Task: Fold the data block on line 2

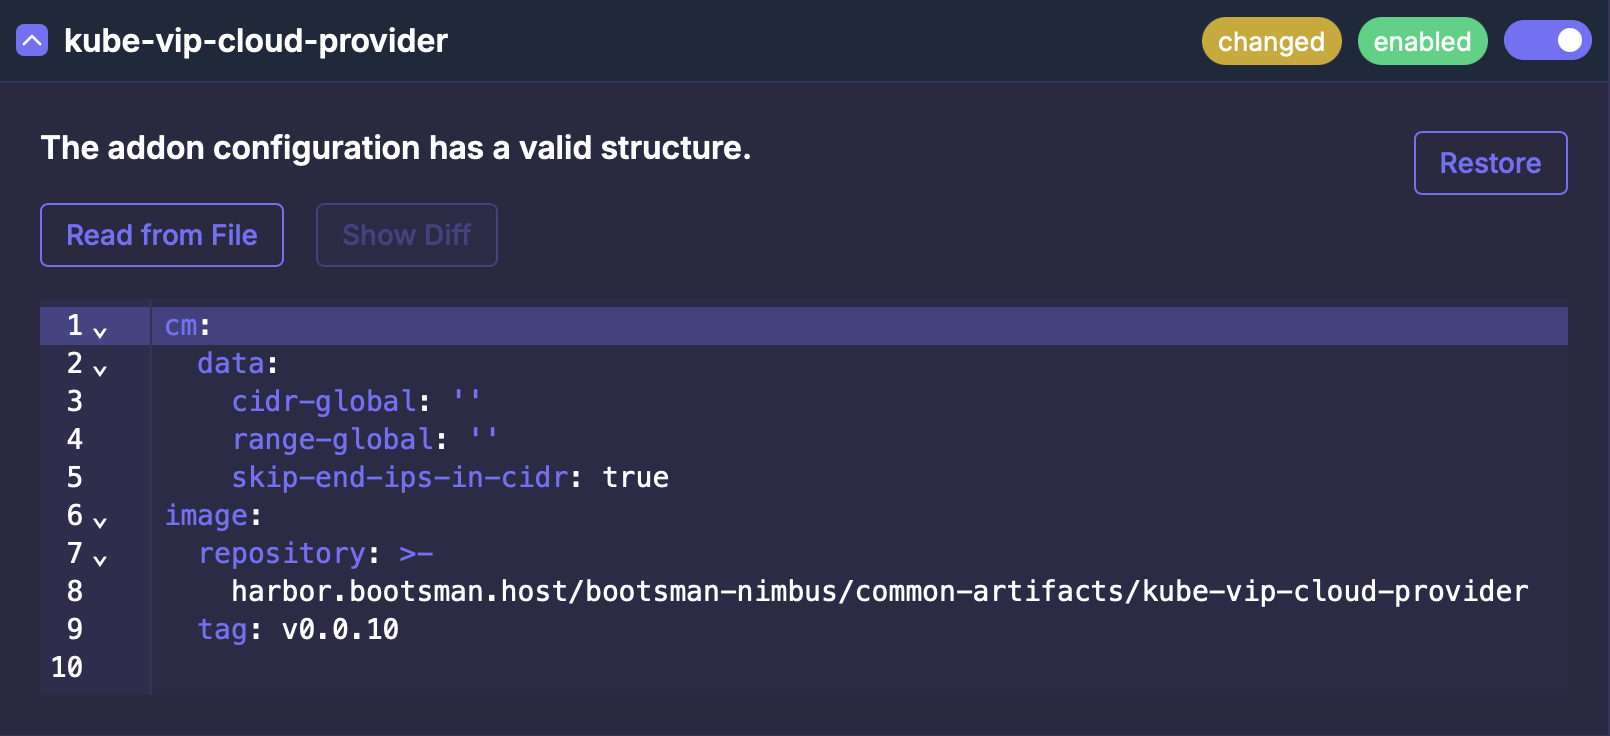Action: coord(100,369)
